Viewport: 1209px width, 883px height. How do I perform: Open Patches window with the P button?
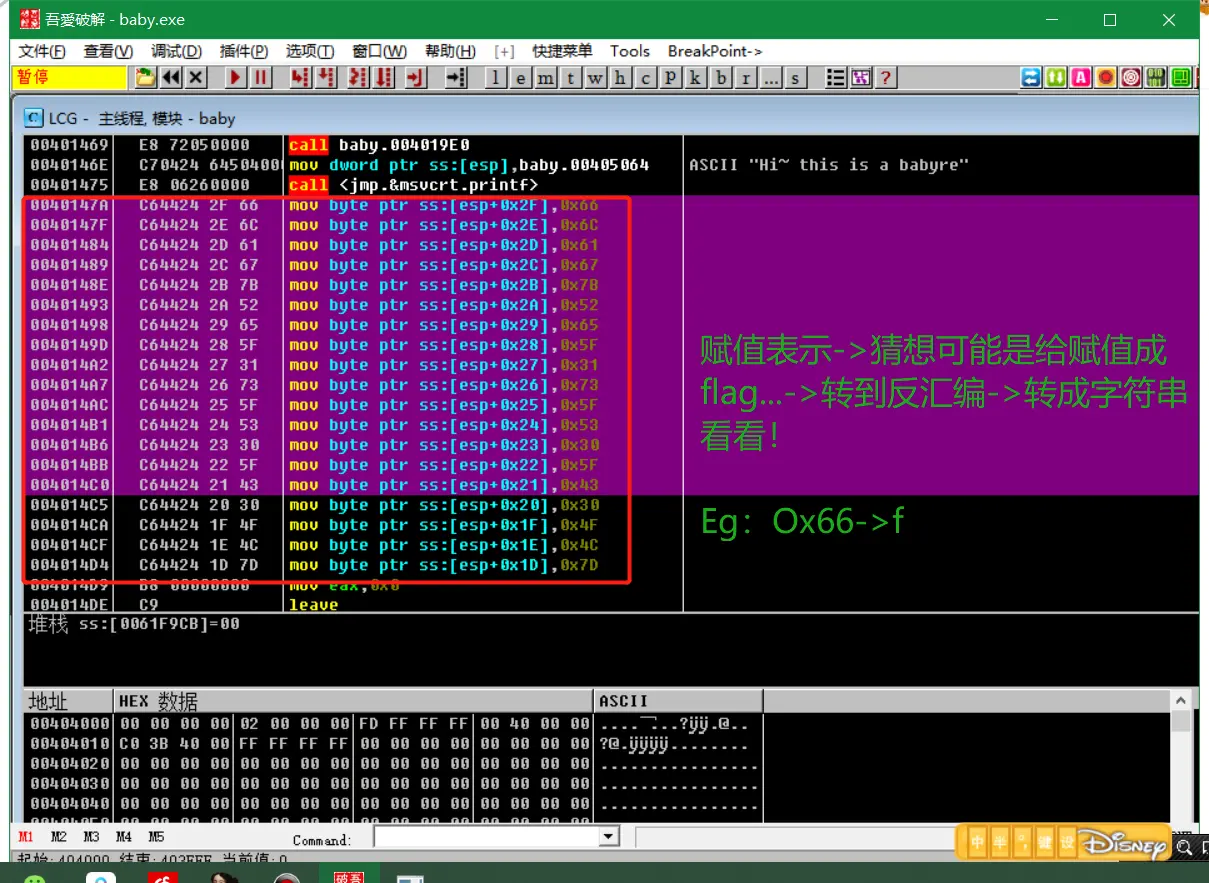point(671,78)
